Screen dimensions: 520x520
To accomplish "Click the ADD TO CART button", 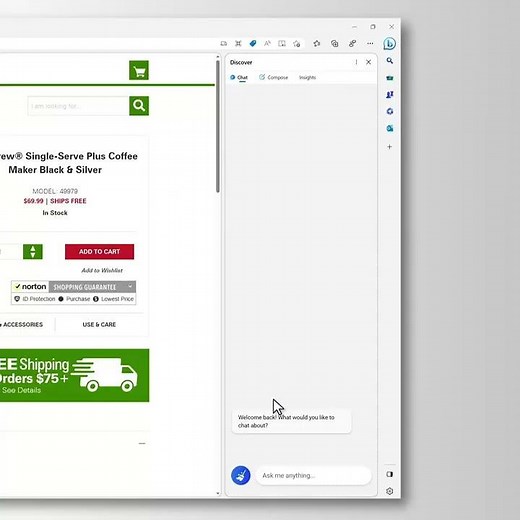I will (99, 252).
